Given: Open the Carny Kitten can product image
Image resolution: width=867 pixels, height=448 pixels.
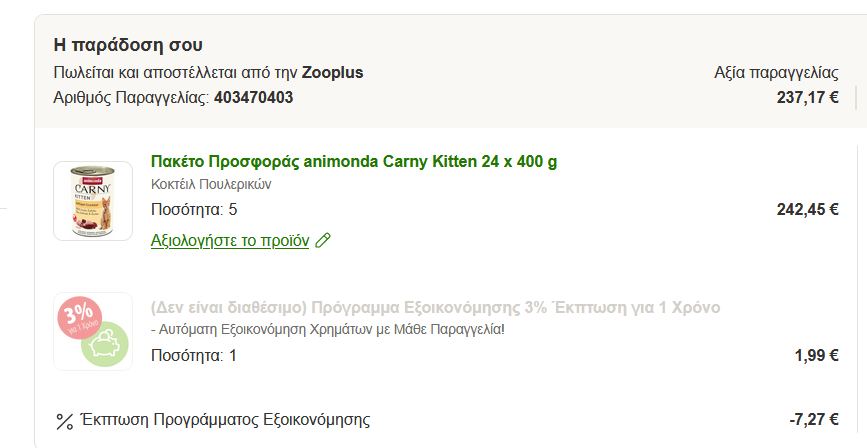Looking at the screenshot, I should [x=93, y=201].
